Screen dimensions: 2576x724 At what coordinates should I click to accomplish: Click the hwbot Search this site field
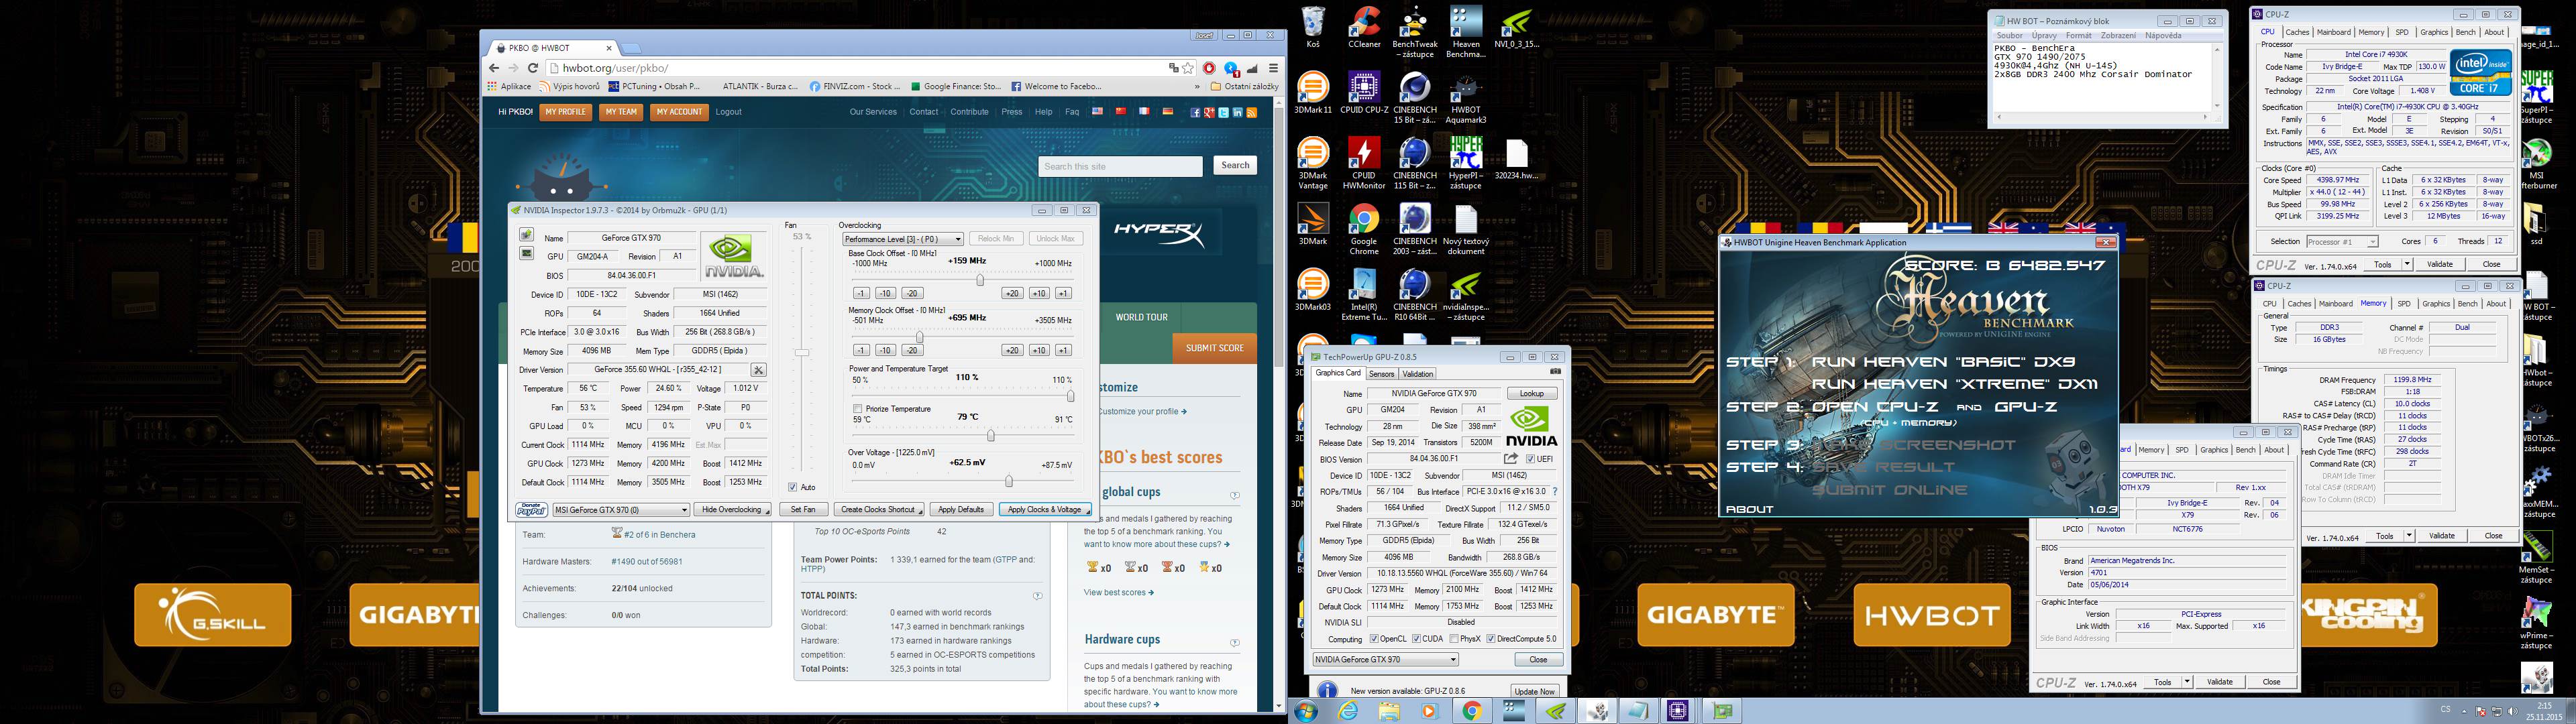coord(1120,166)
